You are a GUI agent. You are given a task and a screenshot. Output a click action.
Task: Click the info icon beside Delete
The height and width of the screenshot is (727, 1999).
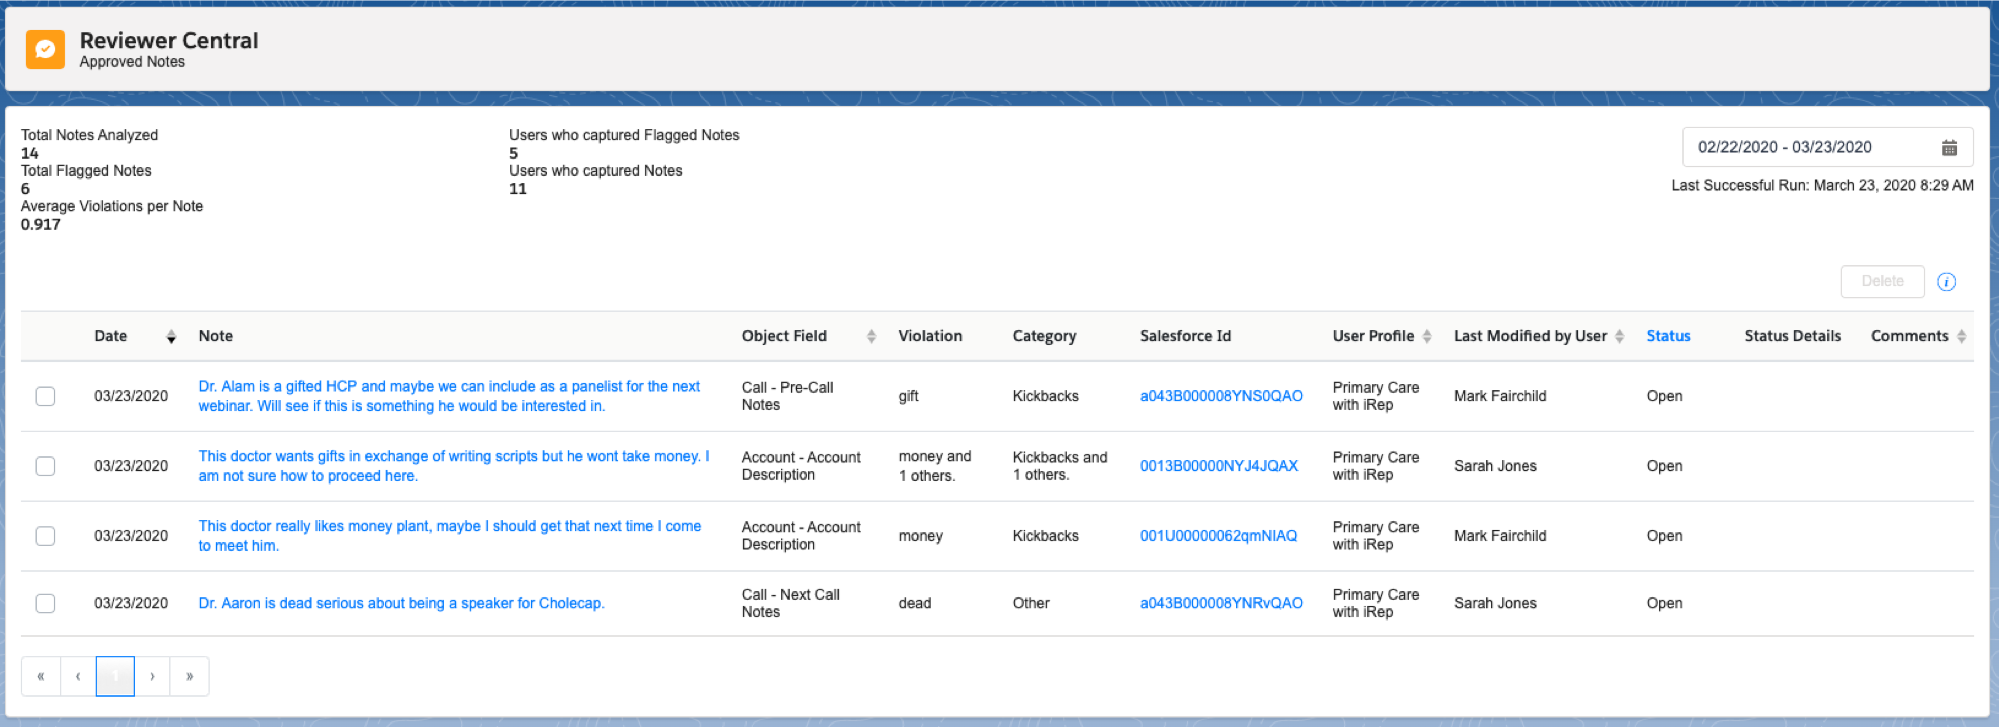point(1946,282)
